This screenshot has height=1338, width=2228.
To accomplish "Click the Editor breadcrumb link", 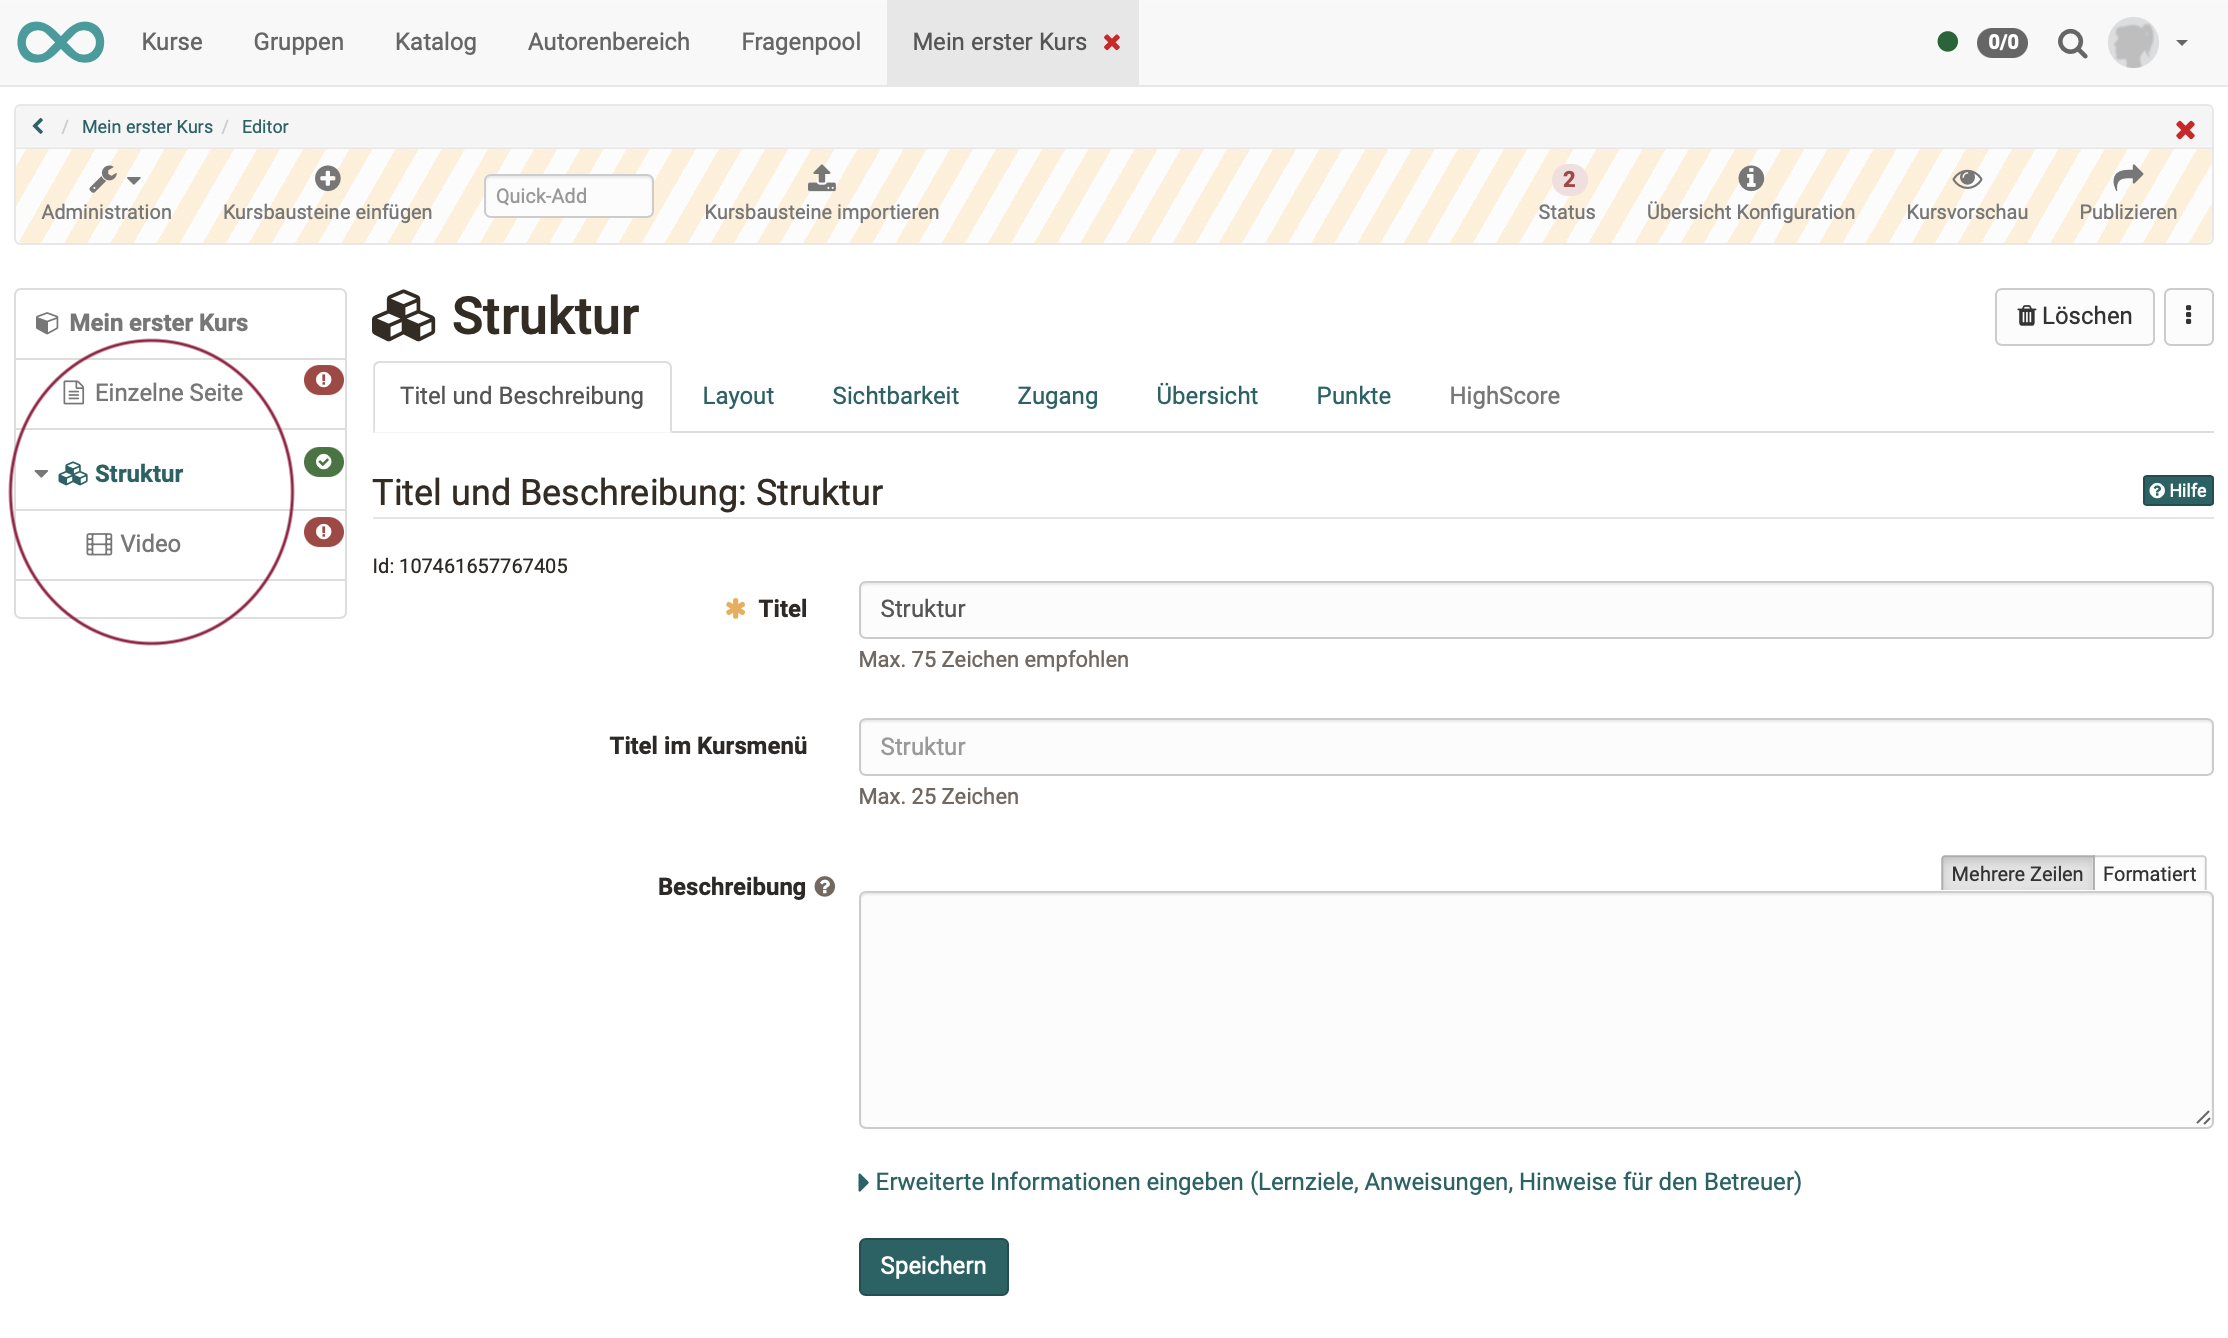I will click(x=264, y=127).
